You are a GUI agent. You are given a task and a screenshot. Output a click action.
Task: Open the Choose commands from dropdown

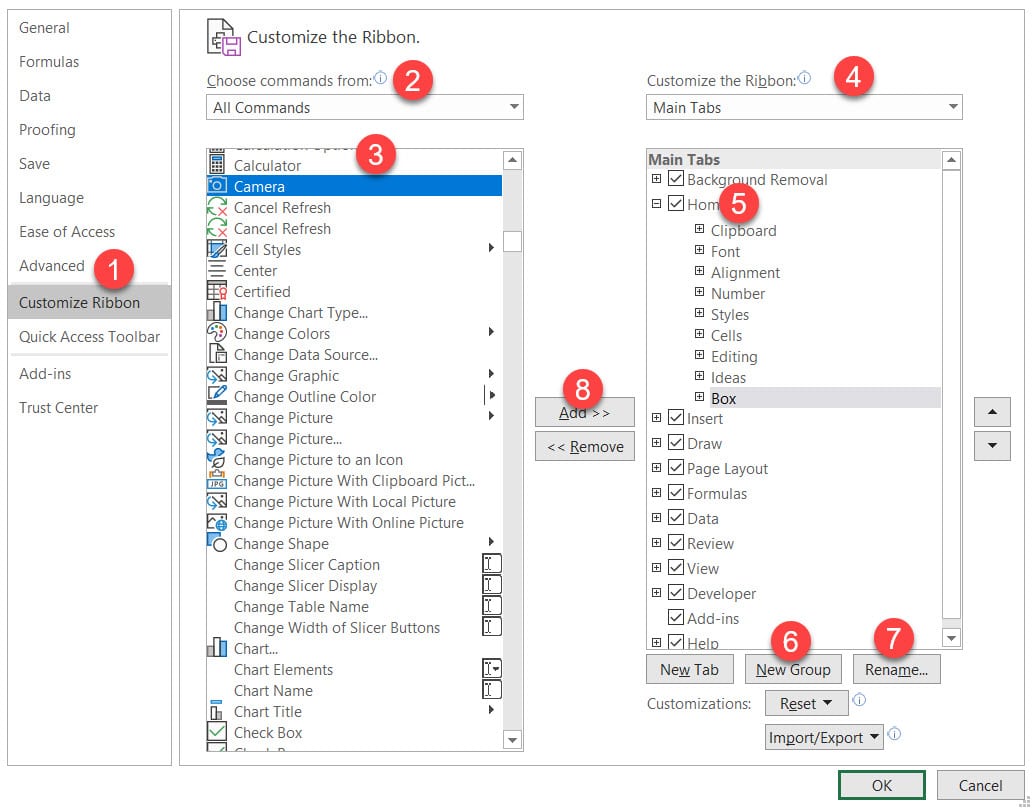pyautogui.click(x=365, y=107)
